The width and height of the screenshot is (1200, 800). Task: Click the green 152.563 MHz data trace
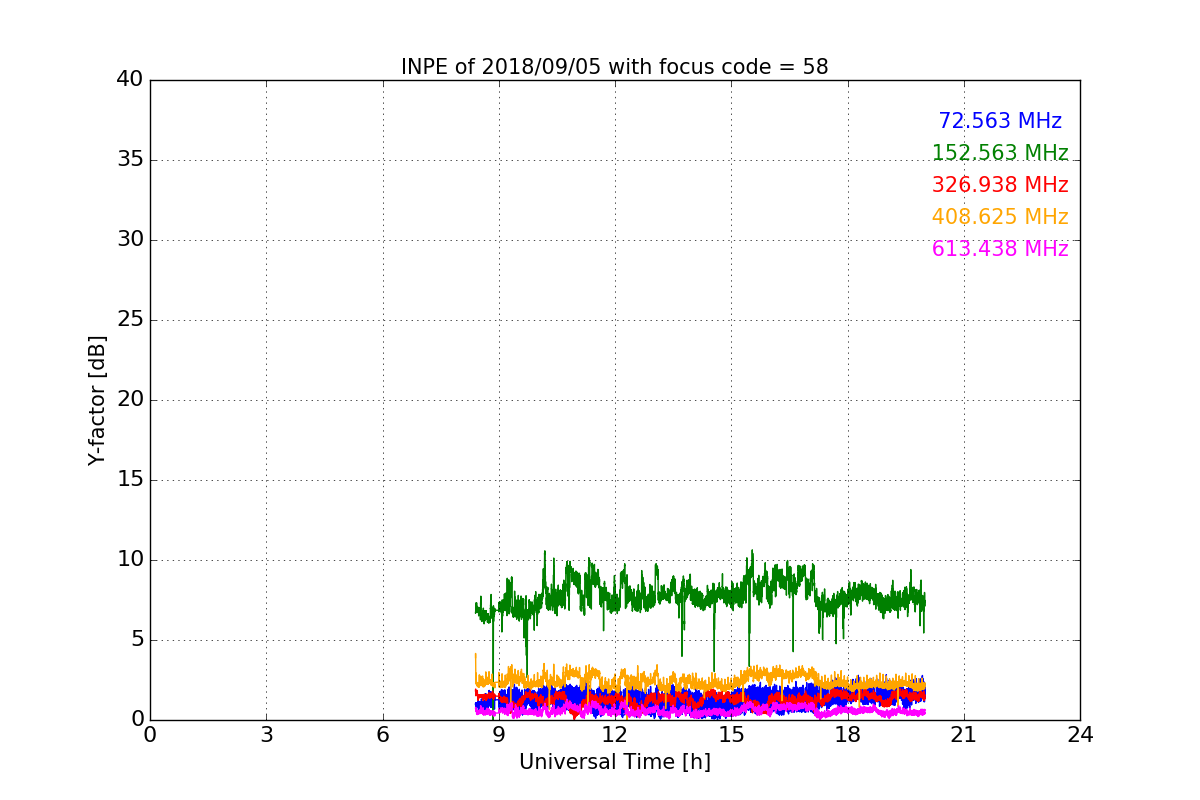(x=700, y=597)
